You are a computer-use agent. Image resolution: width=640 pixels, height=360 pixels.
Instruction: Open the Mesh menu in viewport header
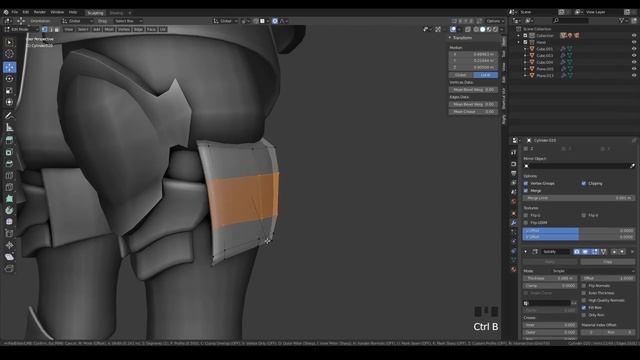[109, 29]
